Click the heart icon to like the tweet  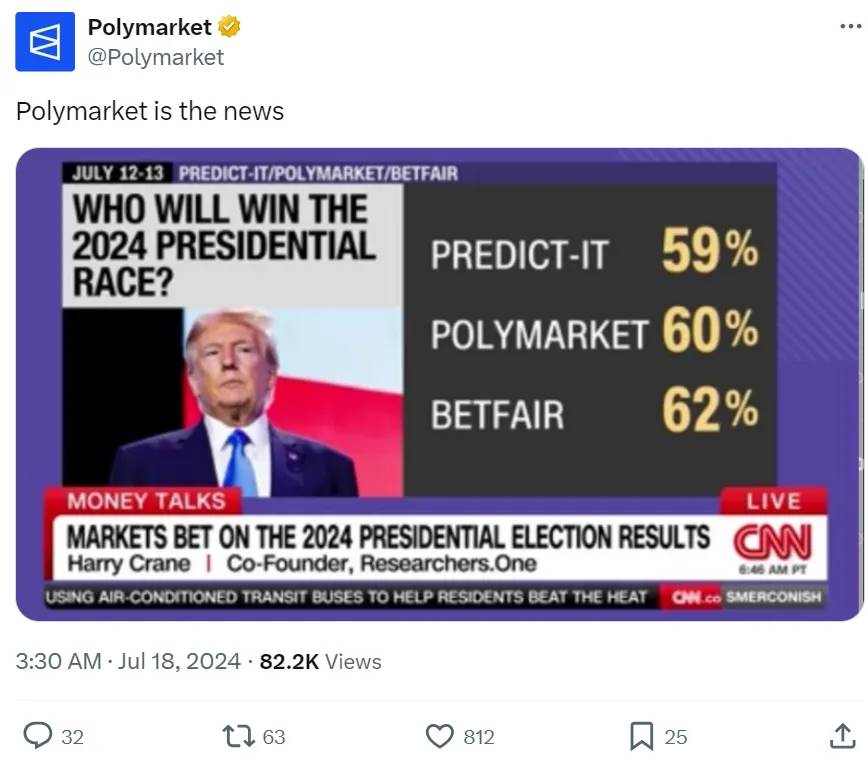(440, 736)
